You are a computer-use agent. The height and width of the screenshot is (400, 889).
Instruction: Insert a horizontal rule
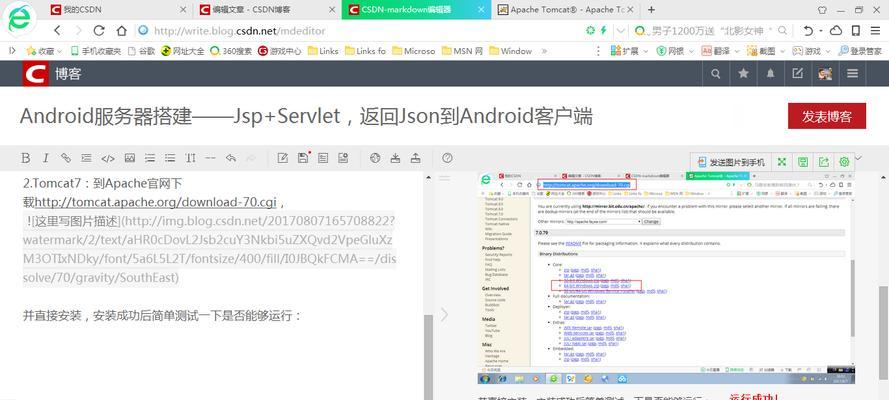click(x=210, y=158)
